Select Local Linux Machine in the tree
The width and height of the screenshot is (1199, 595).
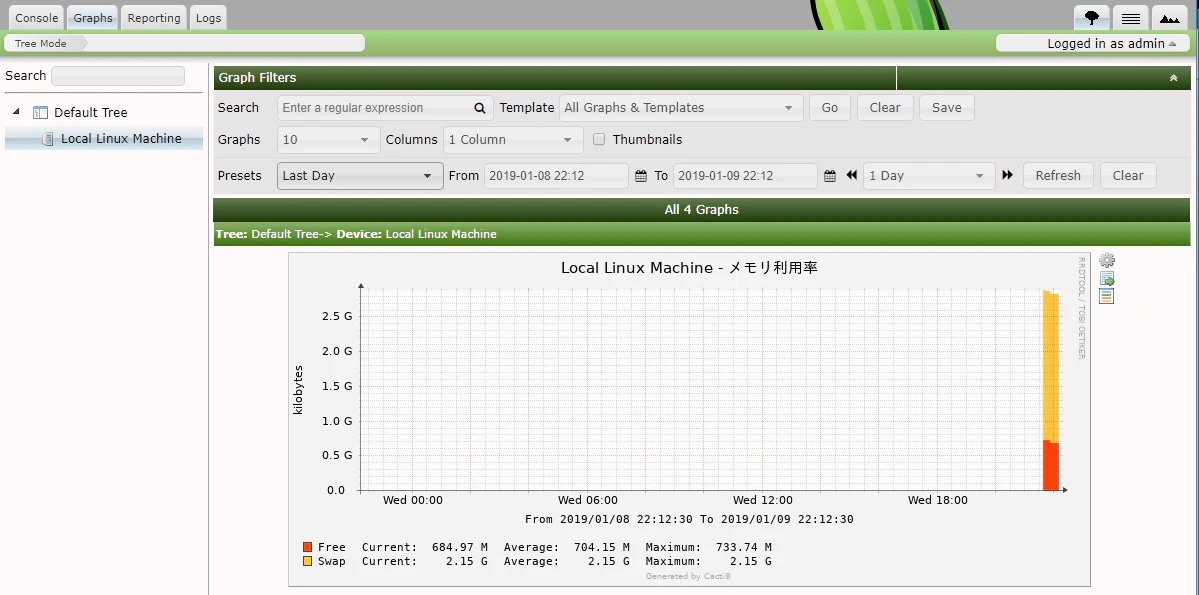[121, 138]
